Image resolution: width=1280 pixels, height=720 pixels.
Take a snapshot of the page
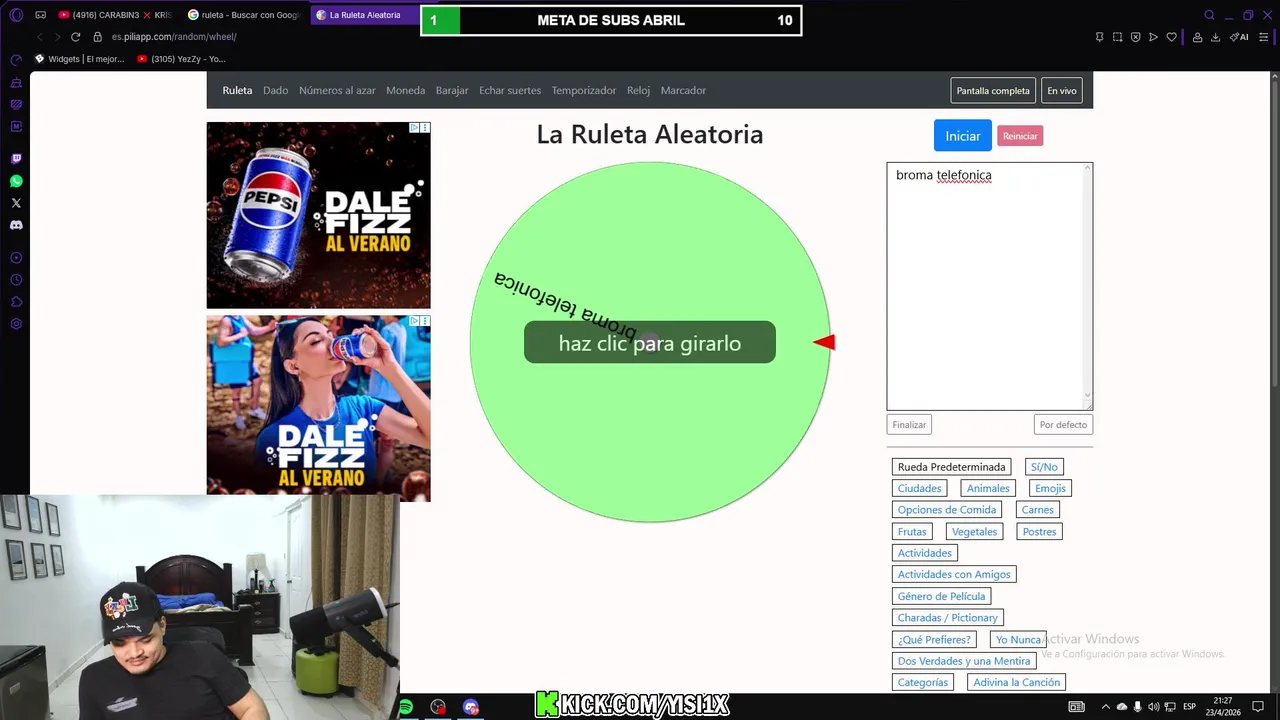(1117, 37)
